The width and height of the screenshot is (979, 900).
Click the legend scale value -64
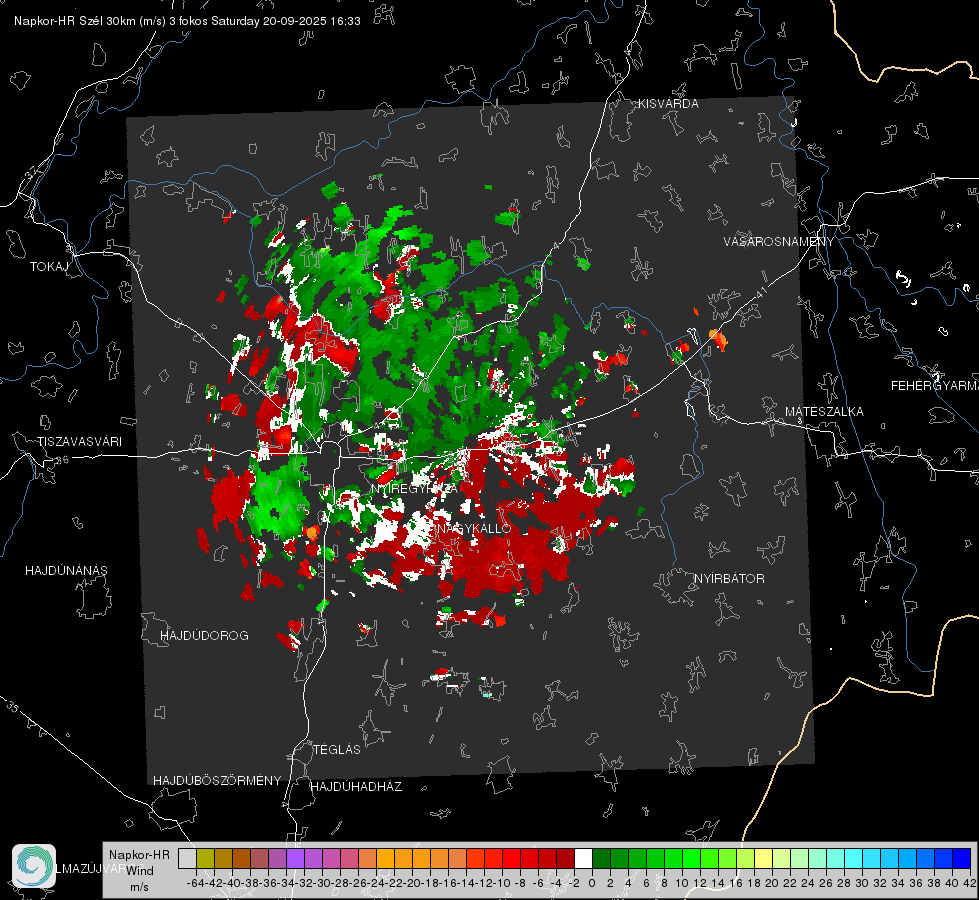pyautogui.click(x=196, y=883)
